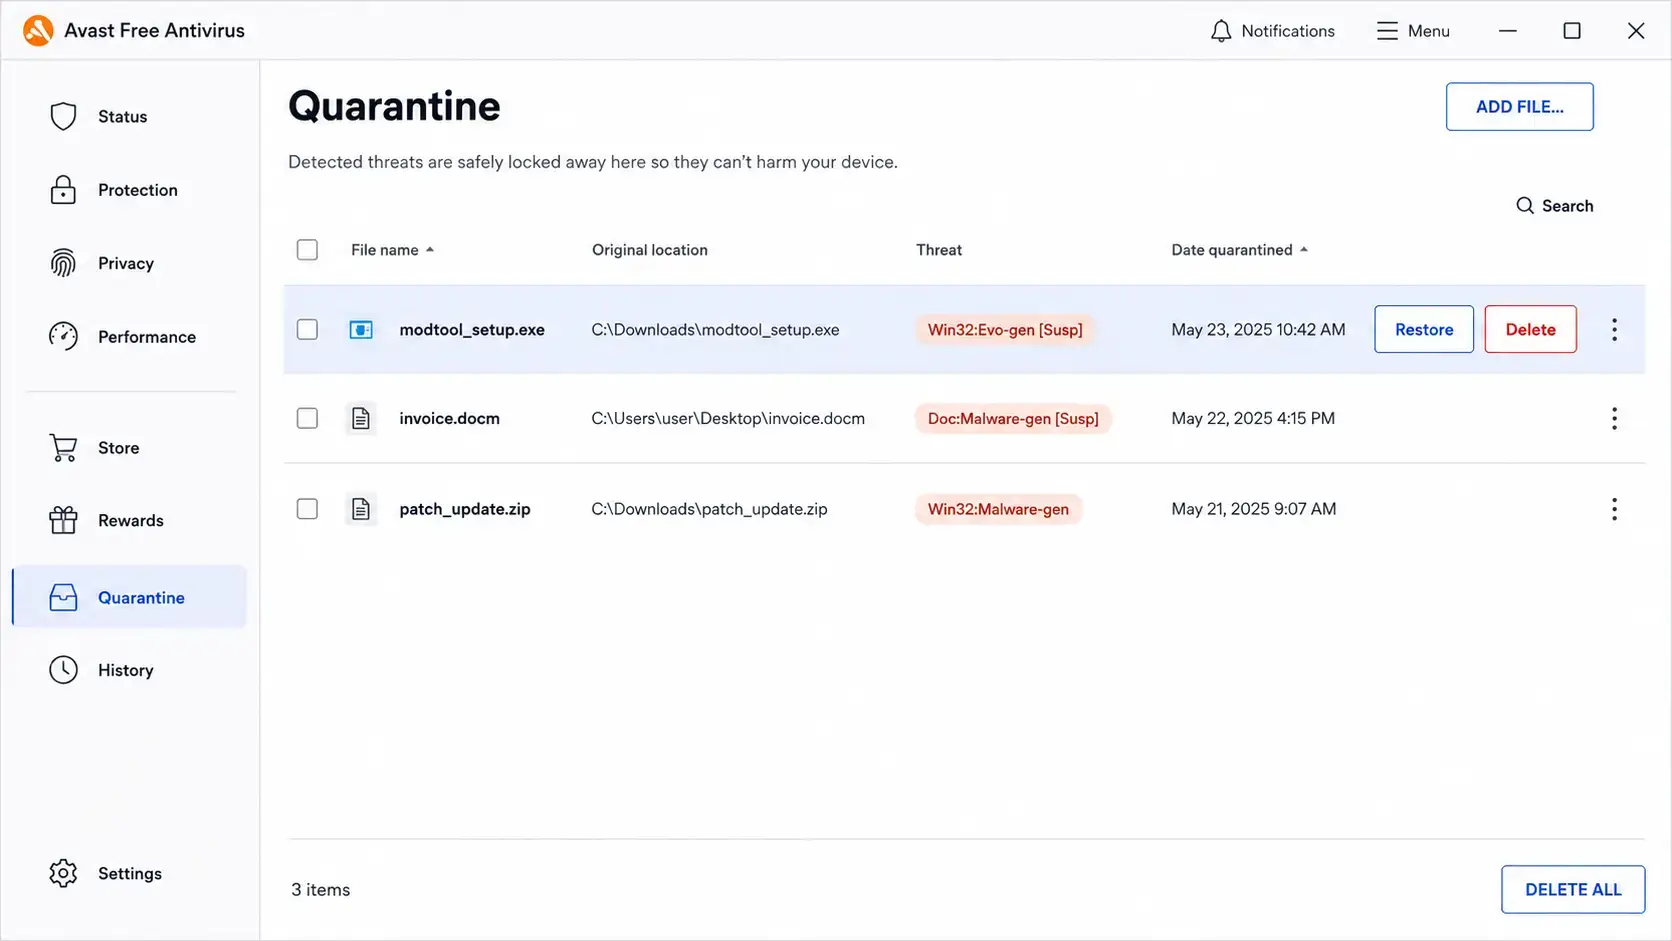1672x941 pixels.
Task: Minimize the Avast window
Action: [x=1508, y=31]
